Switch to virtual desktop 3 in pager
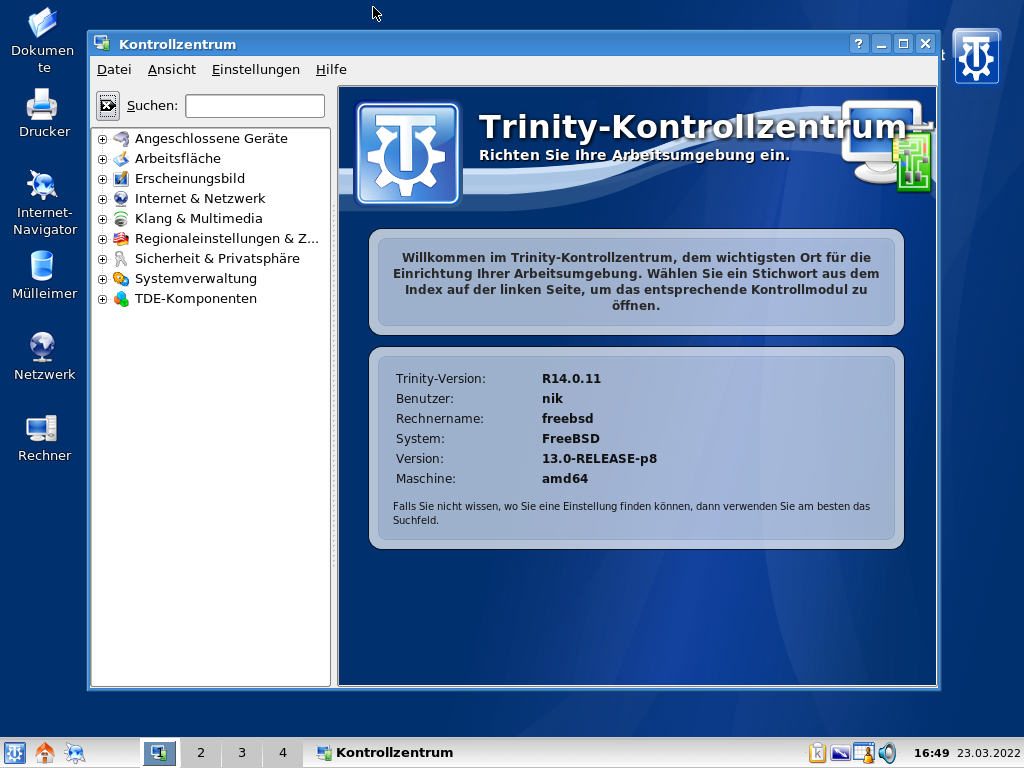The width and height of the screenshot is (1024, 768). pos(242,753)
